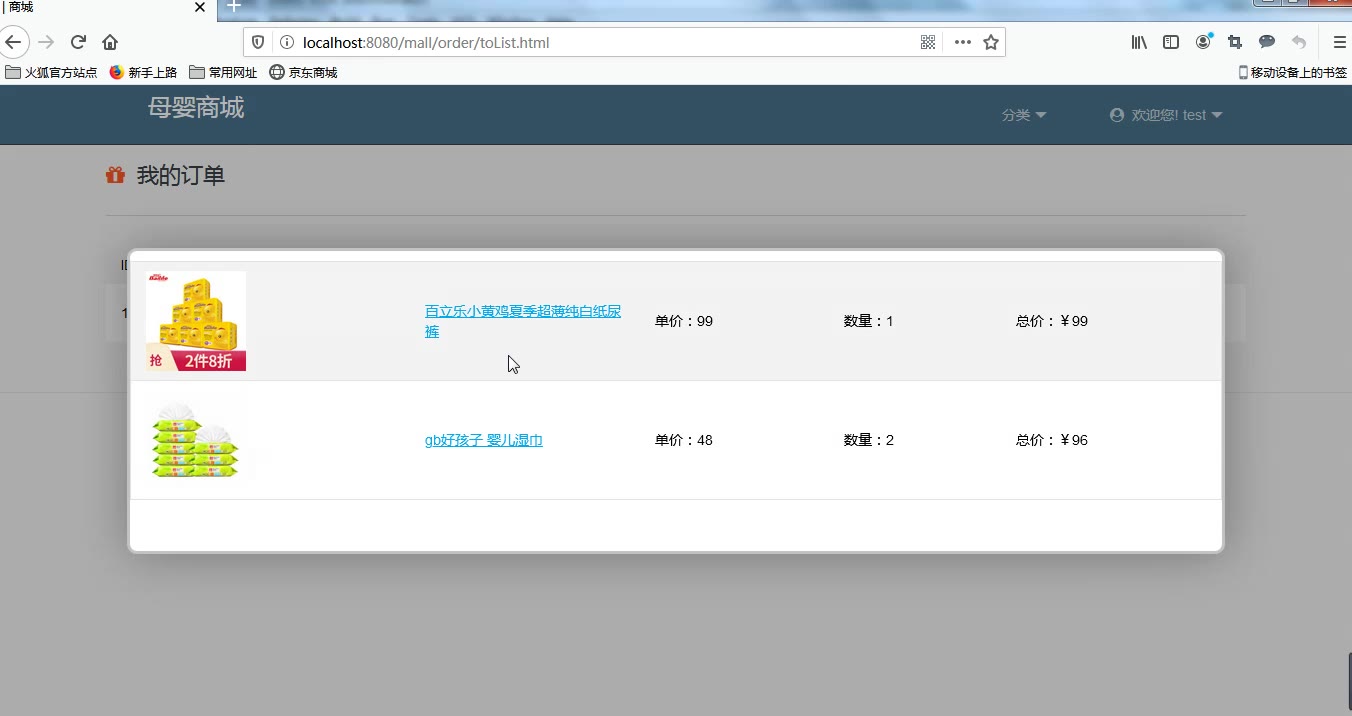Click the 单价：48 text
1352x716 pixels.
pos(684,440)
